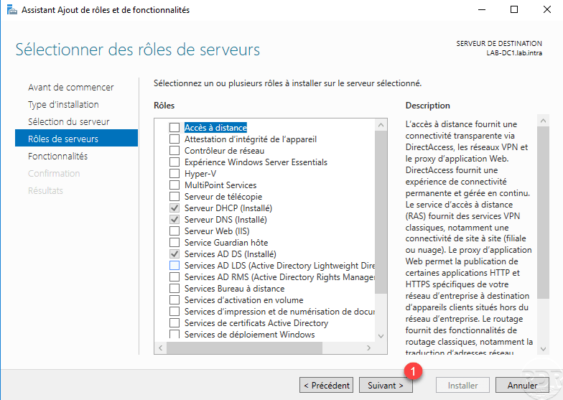Open Sélection du serveur step
This screenshot has height=400, width=563.
(69, 122)
